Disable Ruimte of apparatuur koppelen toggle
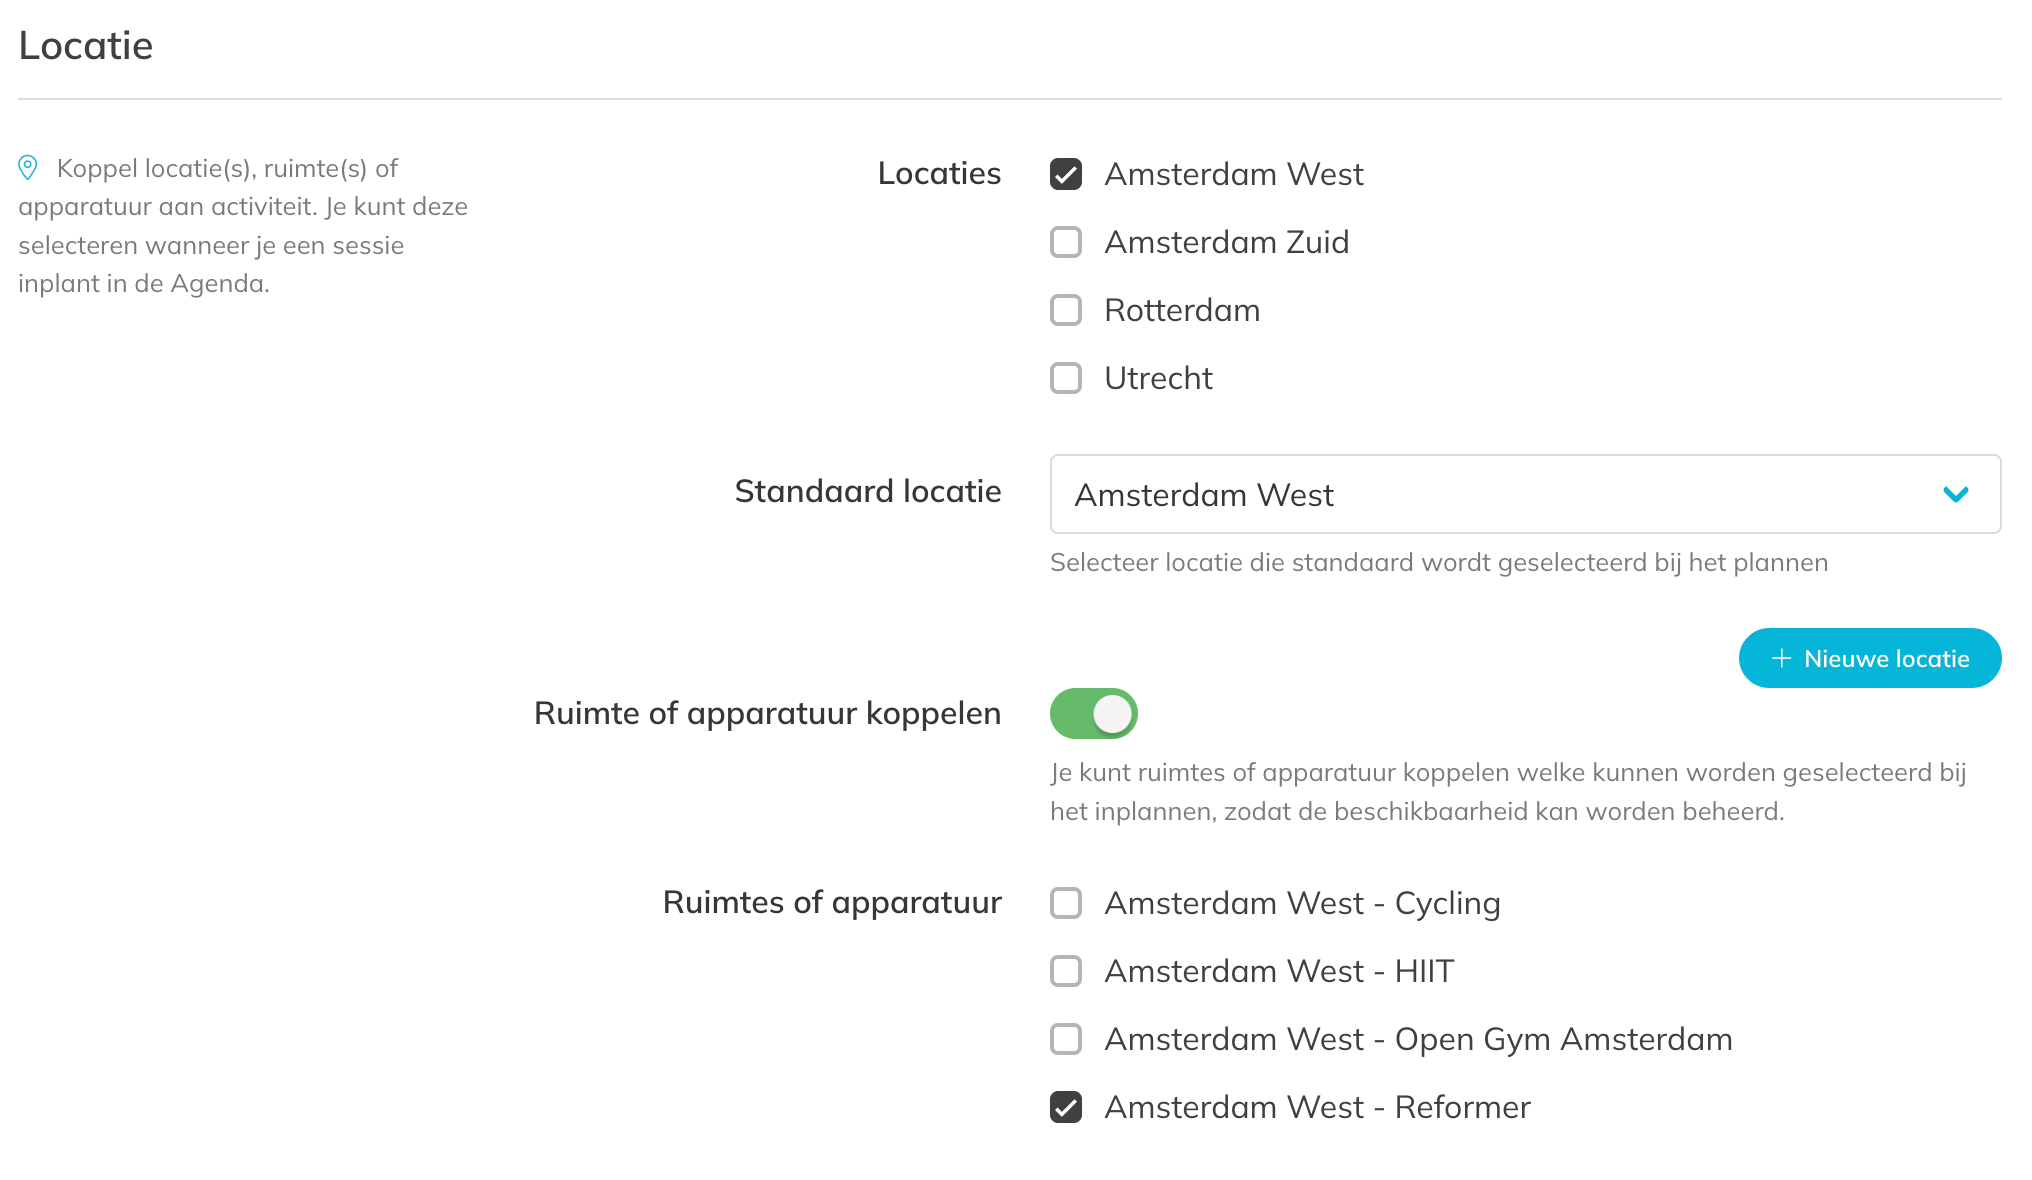Screen dimensions: 2032x1180 [1093, 714]
